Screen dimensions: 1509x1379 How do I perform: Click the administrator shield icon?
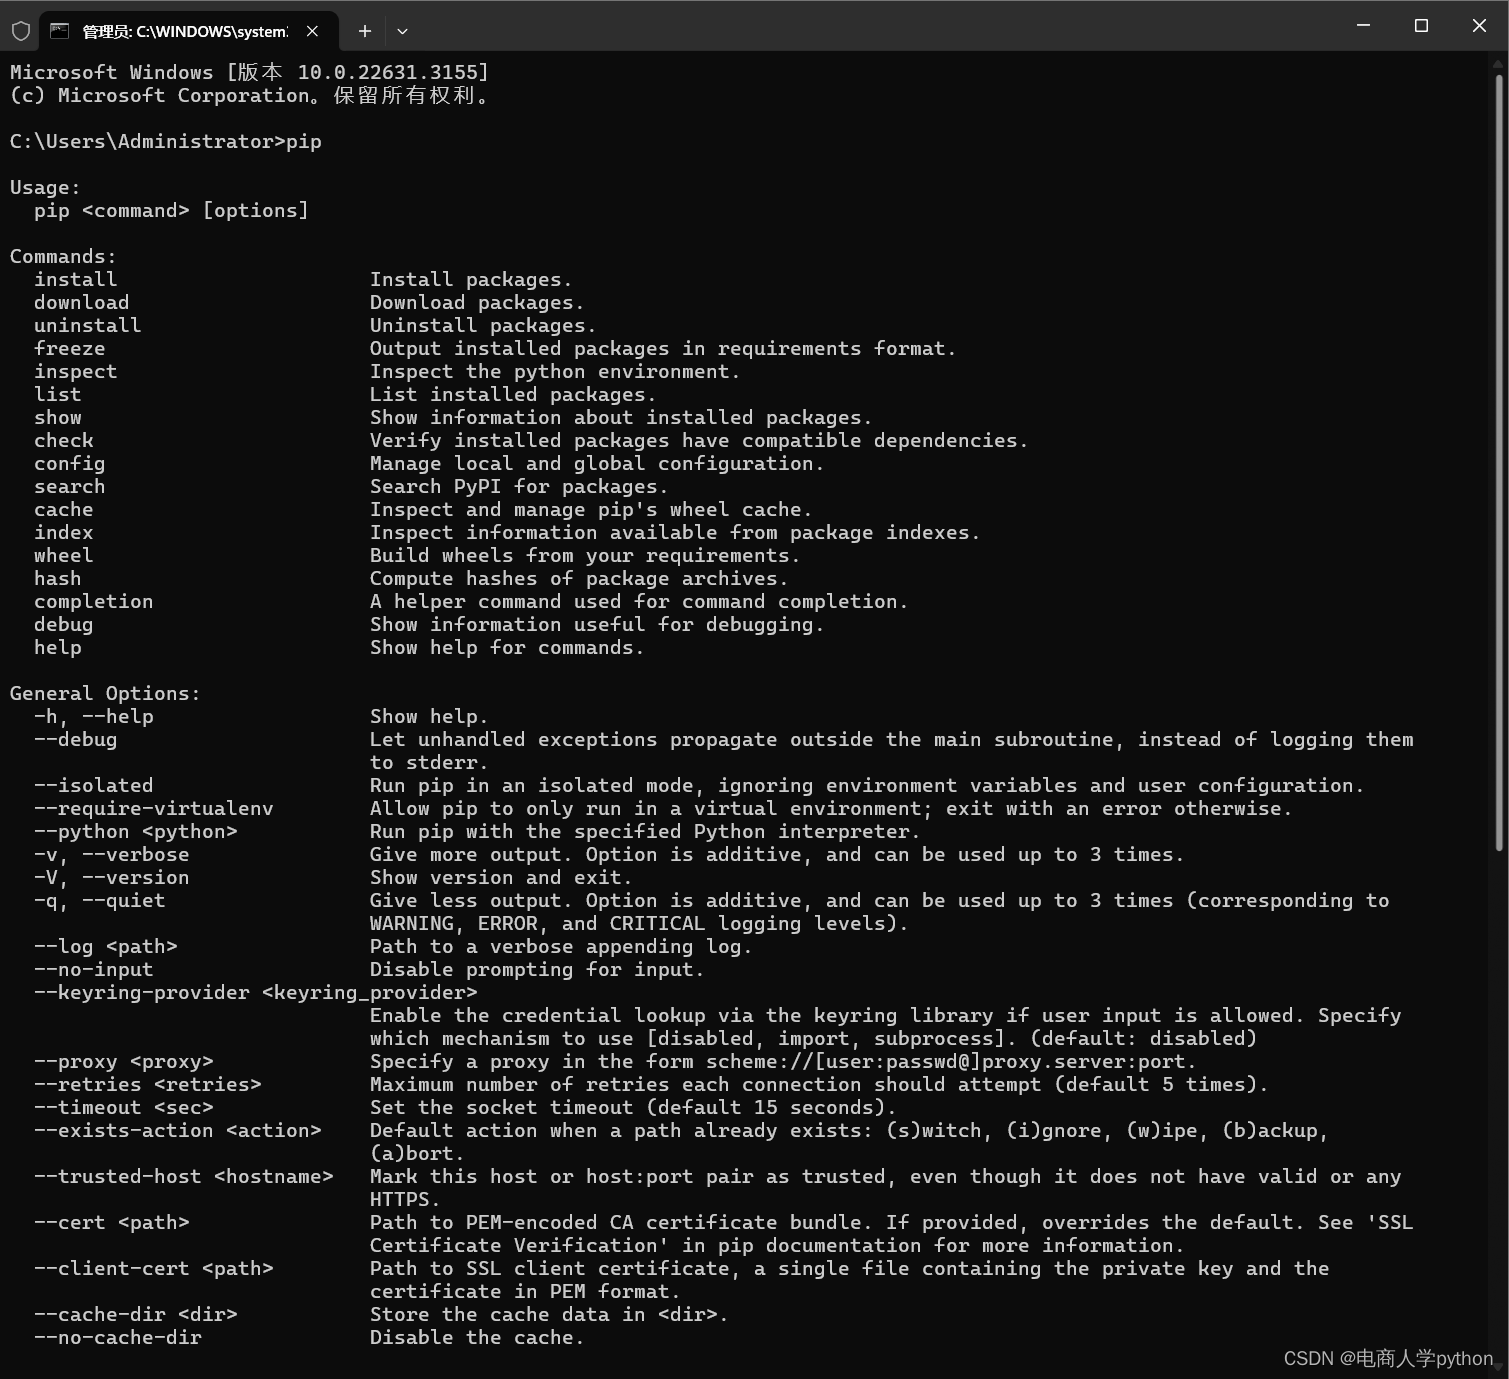20,30
